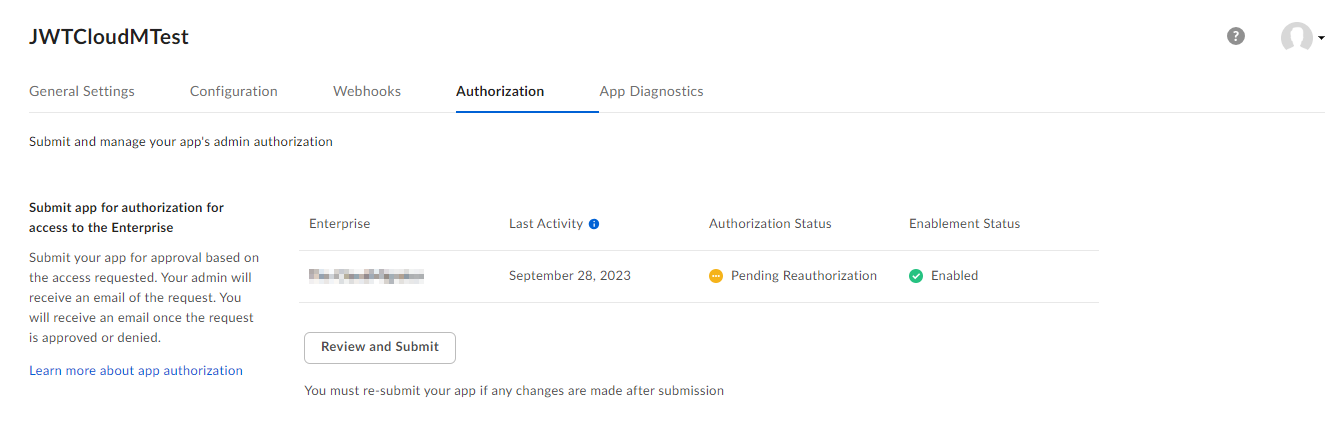Click the blurred enterprise name entry
1342x447 pixels.
(367, 276)
